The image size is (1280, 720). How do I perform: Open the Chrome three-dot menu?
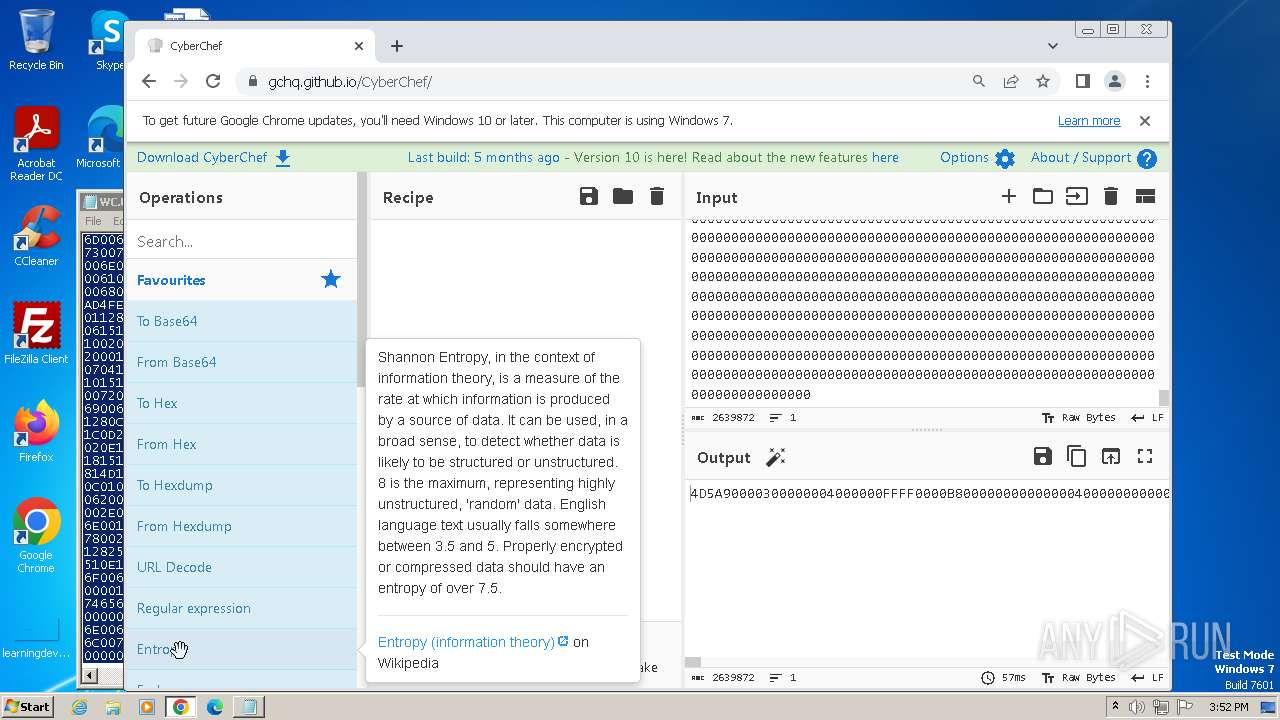click(1147, 82)
